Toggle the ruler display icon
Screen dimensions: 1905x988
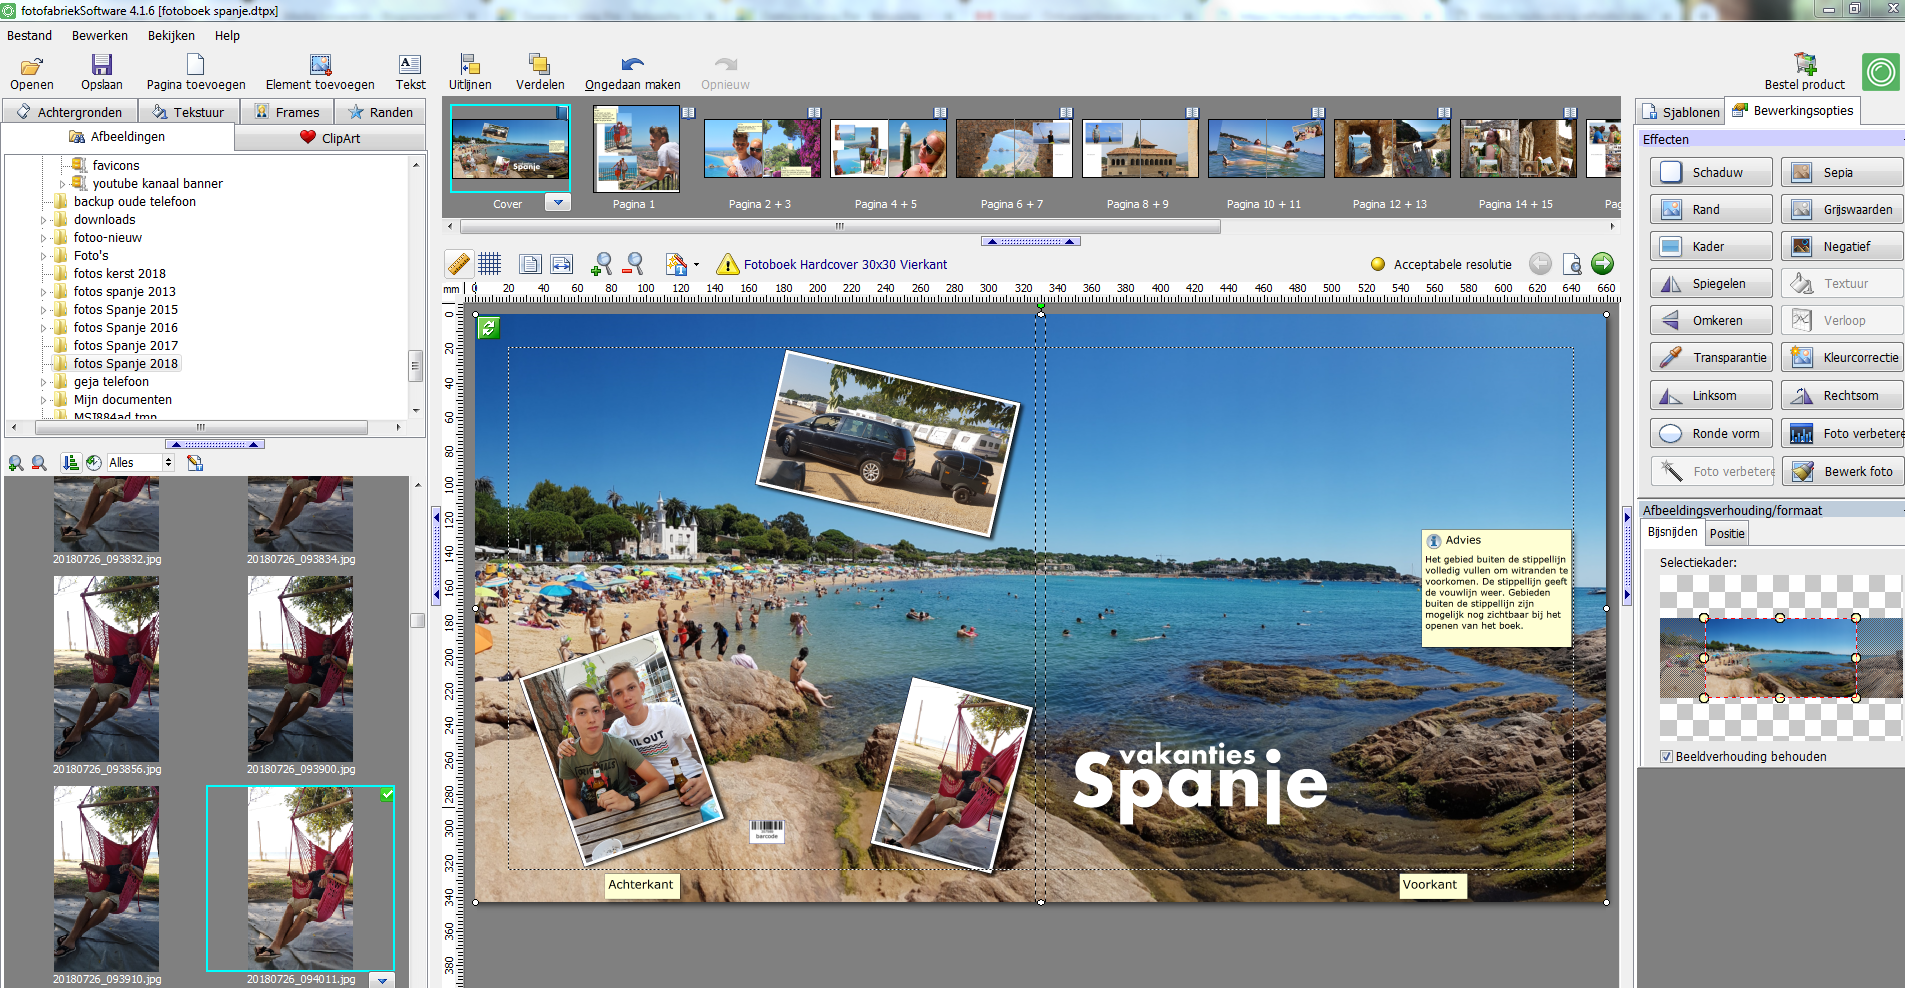458,264
